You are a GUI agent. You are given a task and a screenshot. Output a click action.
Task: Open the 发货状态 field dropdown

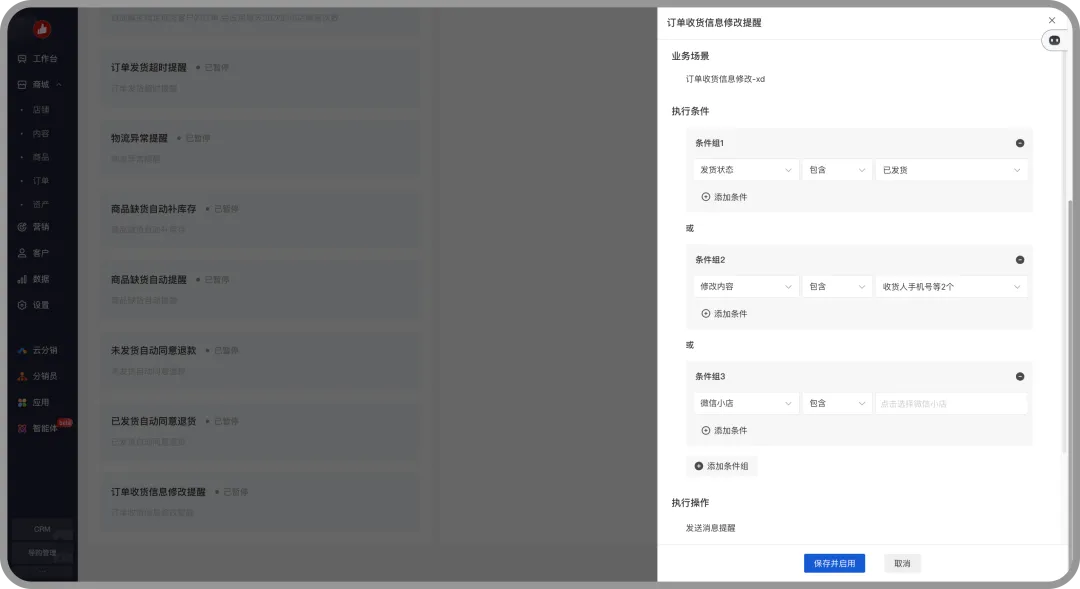pyautogui.click(x=746, y=170)
